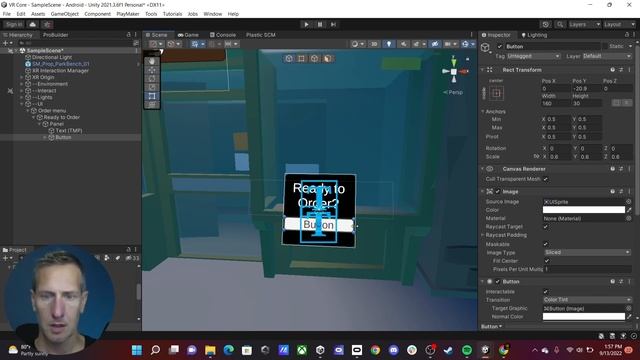This screenshot has width=640, height=360.
Task: Edit the Pos Y field
Action: point(586,89)
